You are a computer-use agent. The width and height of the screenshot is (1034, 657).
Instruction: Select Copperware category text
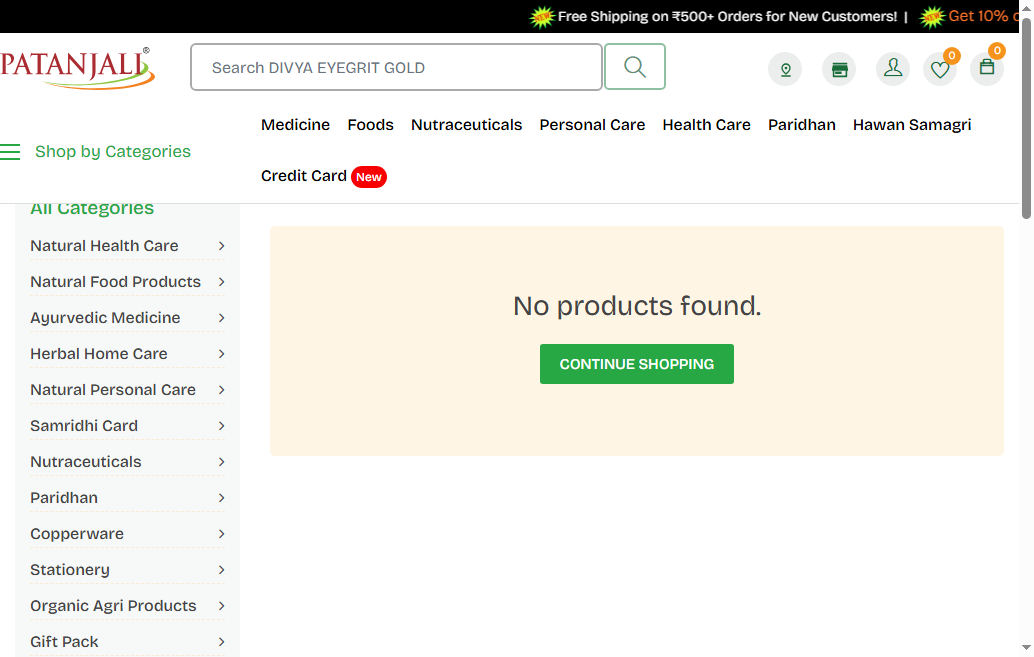point(77,534)
